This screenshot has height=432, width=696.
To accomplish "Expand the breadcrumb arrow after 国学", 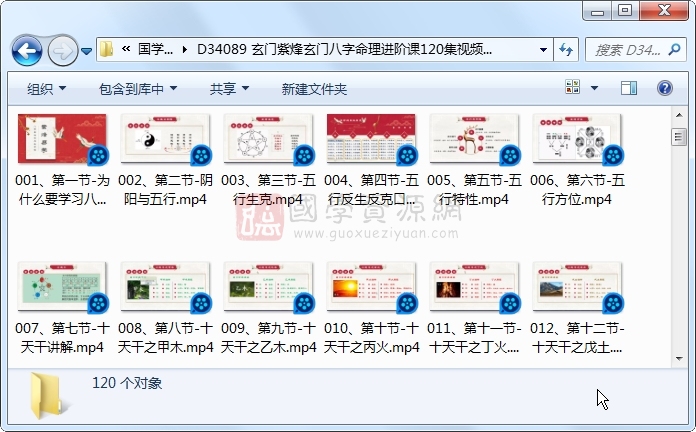I will coord(185,50).
